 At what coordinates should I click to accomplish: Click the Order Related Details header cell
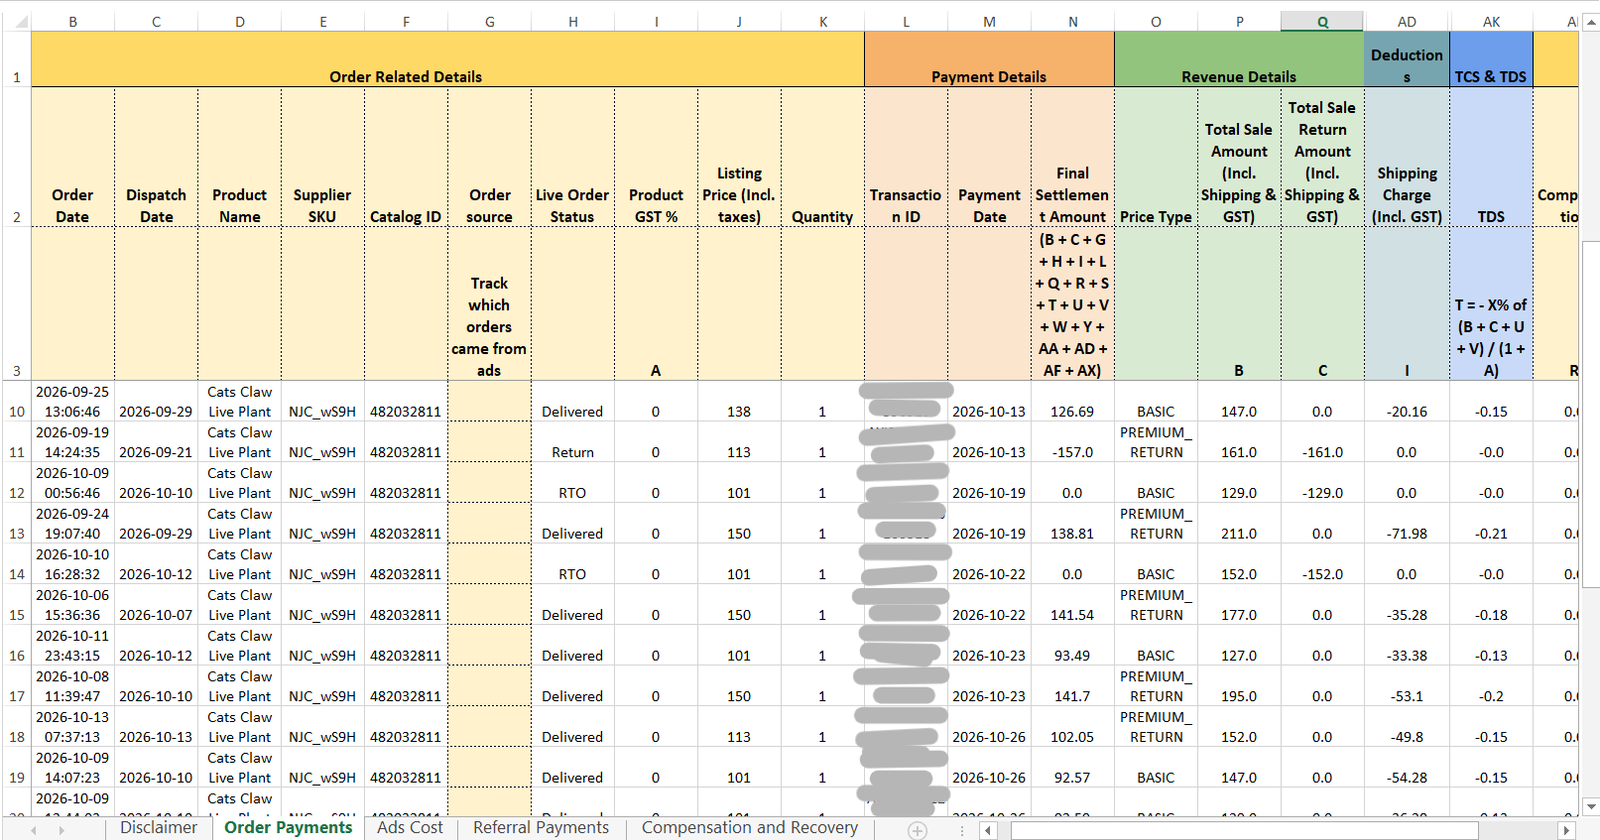pos(448,59)
